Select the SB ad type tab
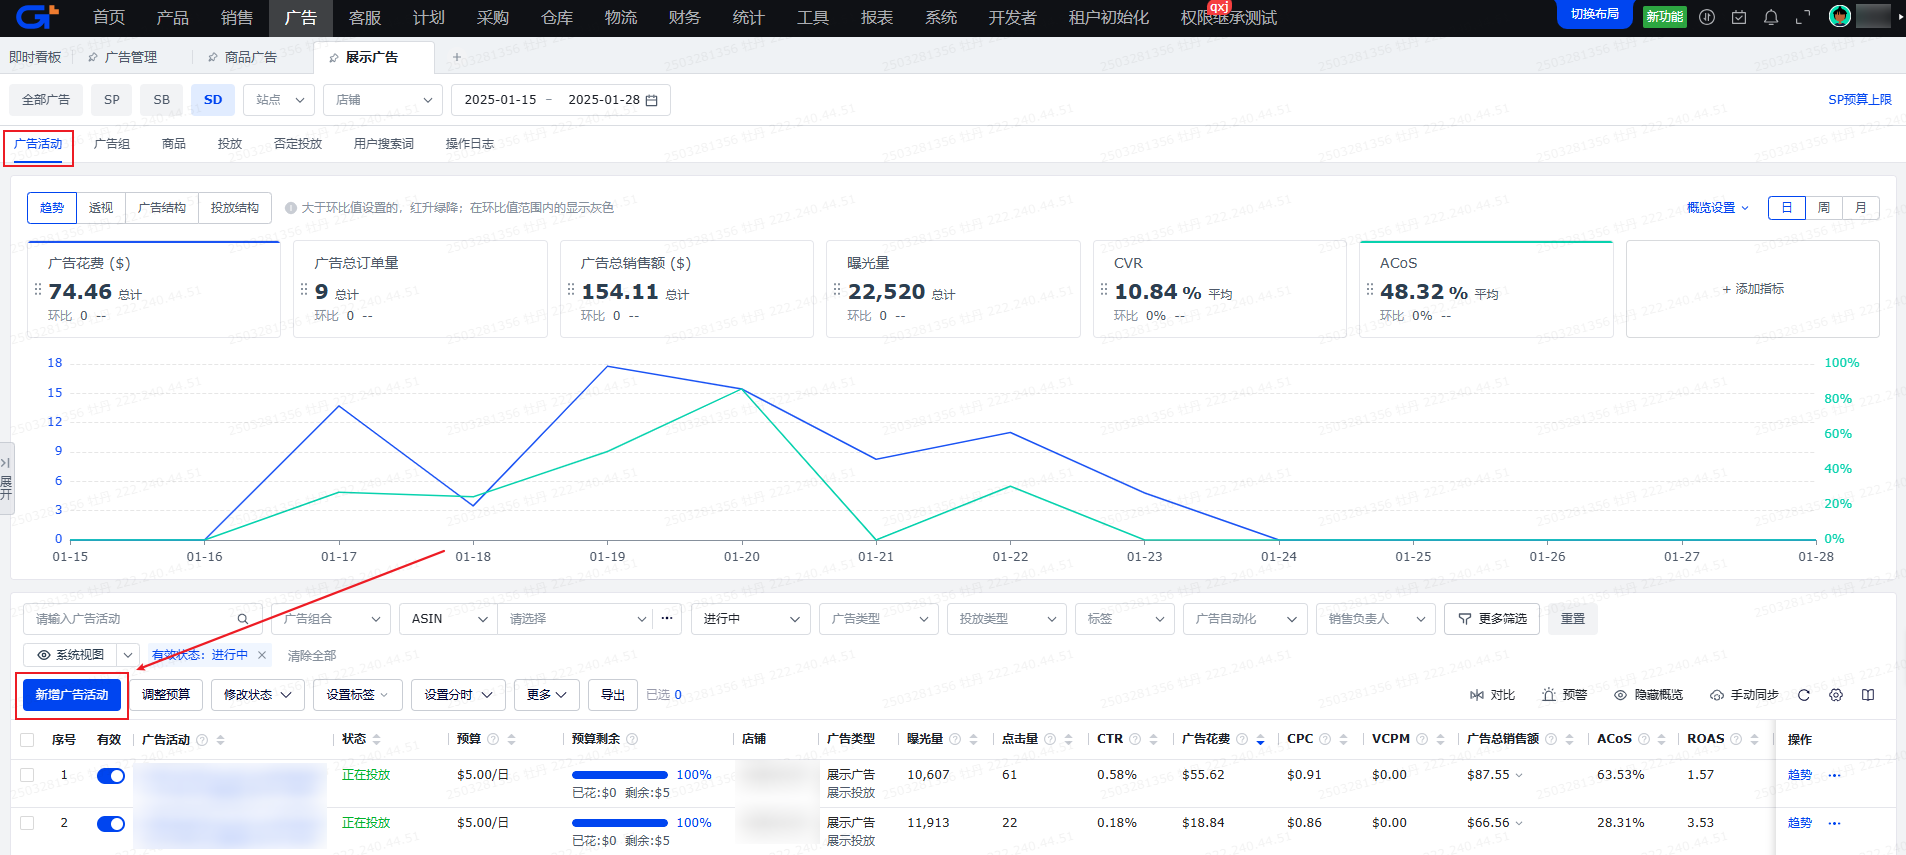The width and height of the screenshot is (1906, 855). [x=162, y=100]
